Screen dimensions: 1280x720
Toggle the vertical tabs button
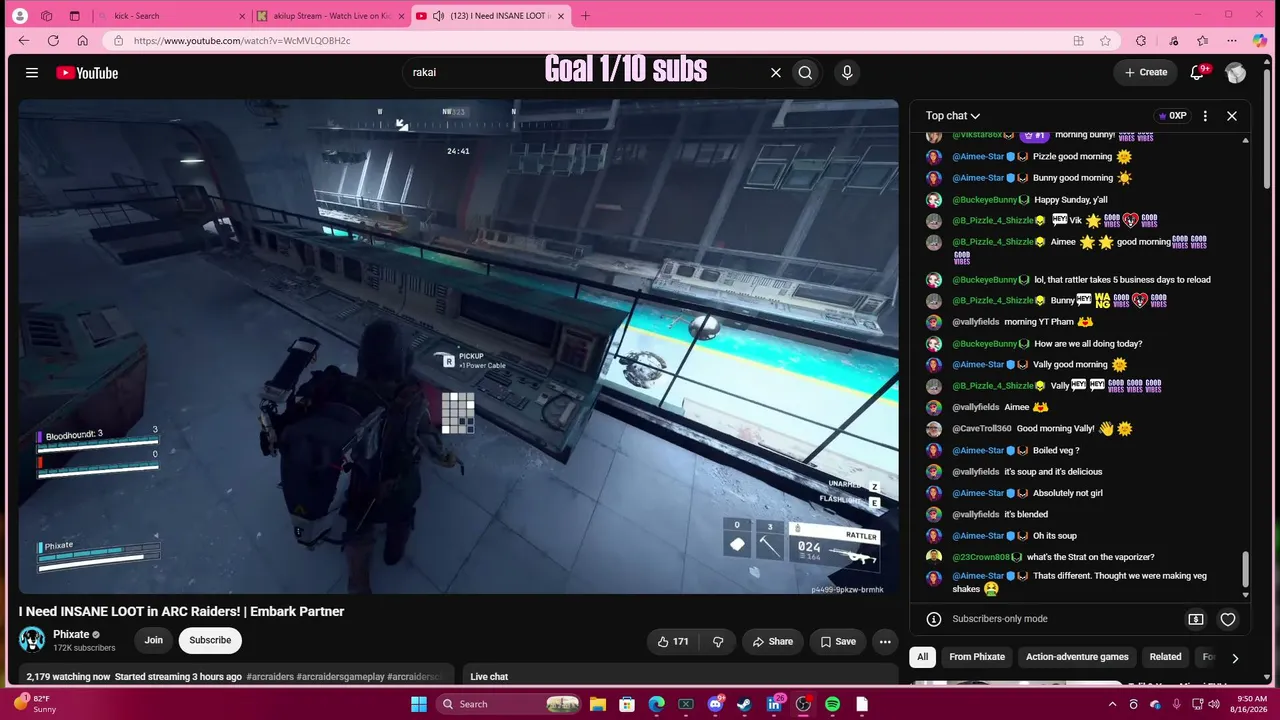(74, 16)
